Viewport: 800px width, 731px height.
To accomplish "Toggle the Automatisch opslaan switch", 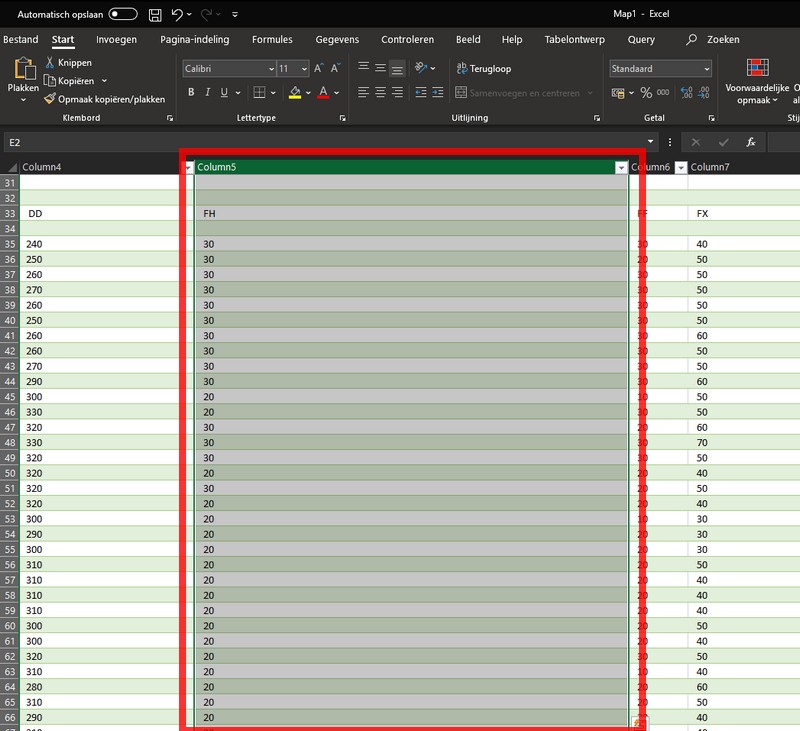I will point(123,15).
